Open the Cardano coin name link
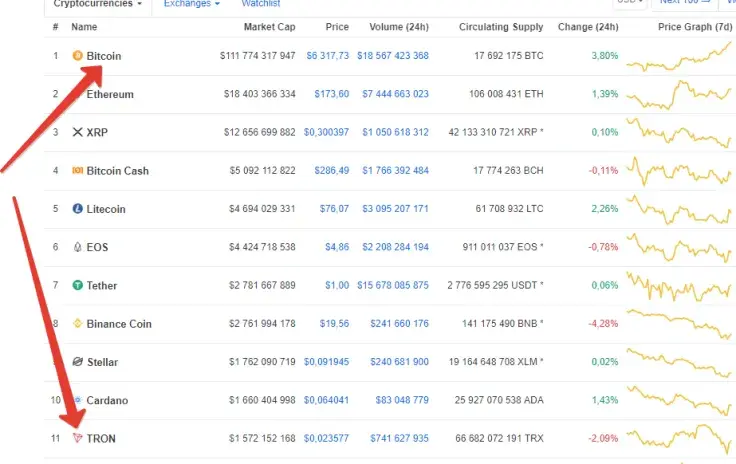Screen dimensions: 736x464 (108, 400)
